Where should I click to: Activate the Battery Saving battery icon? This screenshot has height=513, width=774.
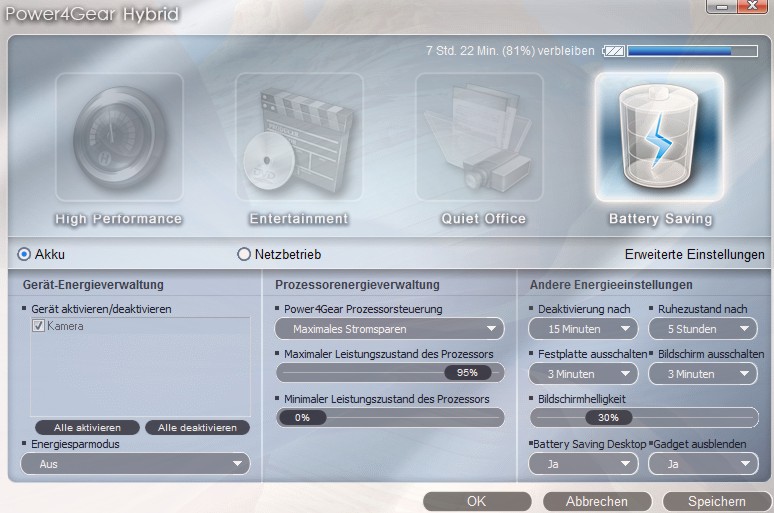click(659, 137)
